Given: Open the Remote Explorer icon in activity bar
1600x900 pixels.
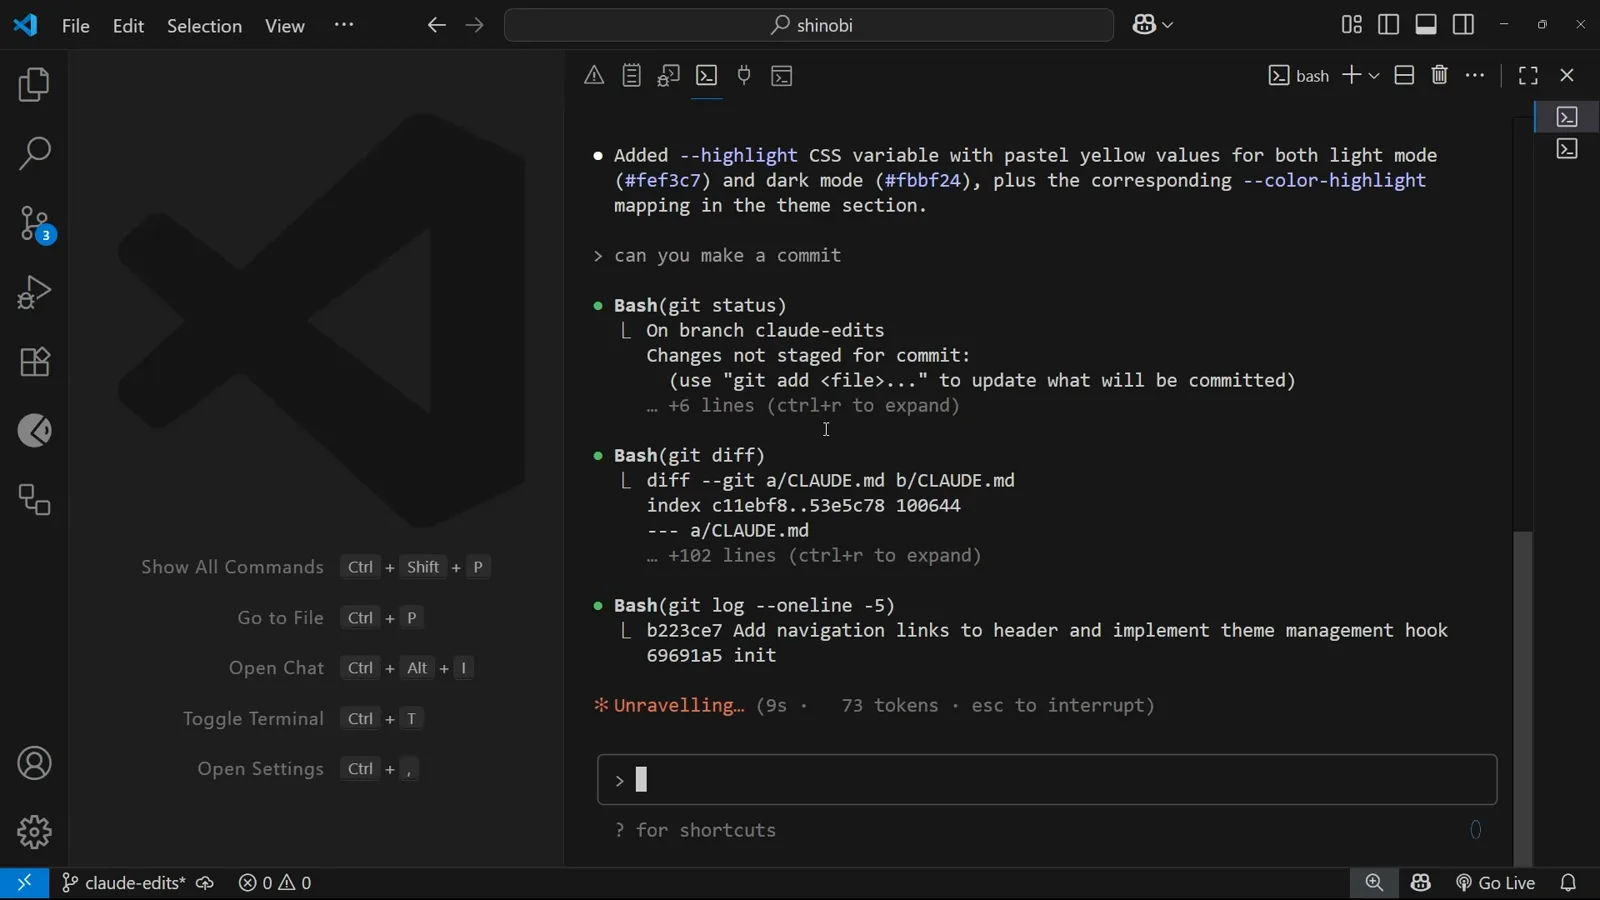Looking at the screenshot, I should point(34,500).
